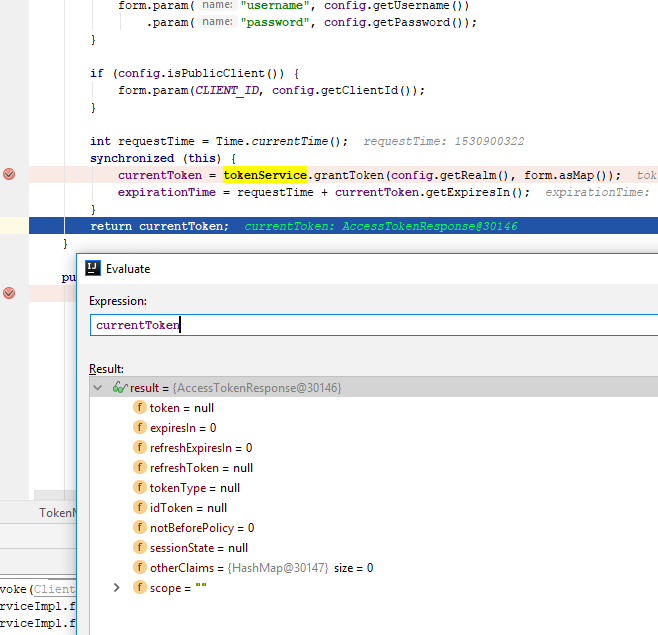Click 'requestTime: 1530900322' inline hint

[444, 141]
